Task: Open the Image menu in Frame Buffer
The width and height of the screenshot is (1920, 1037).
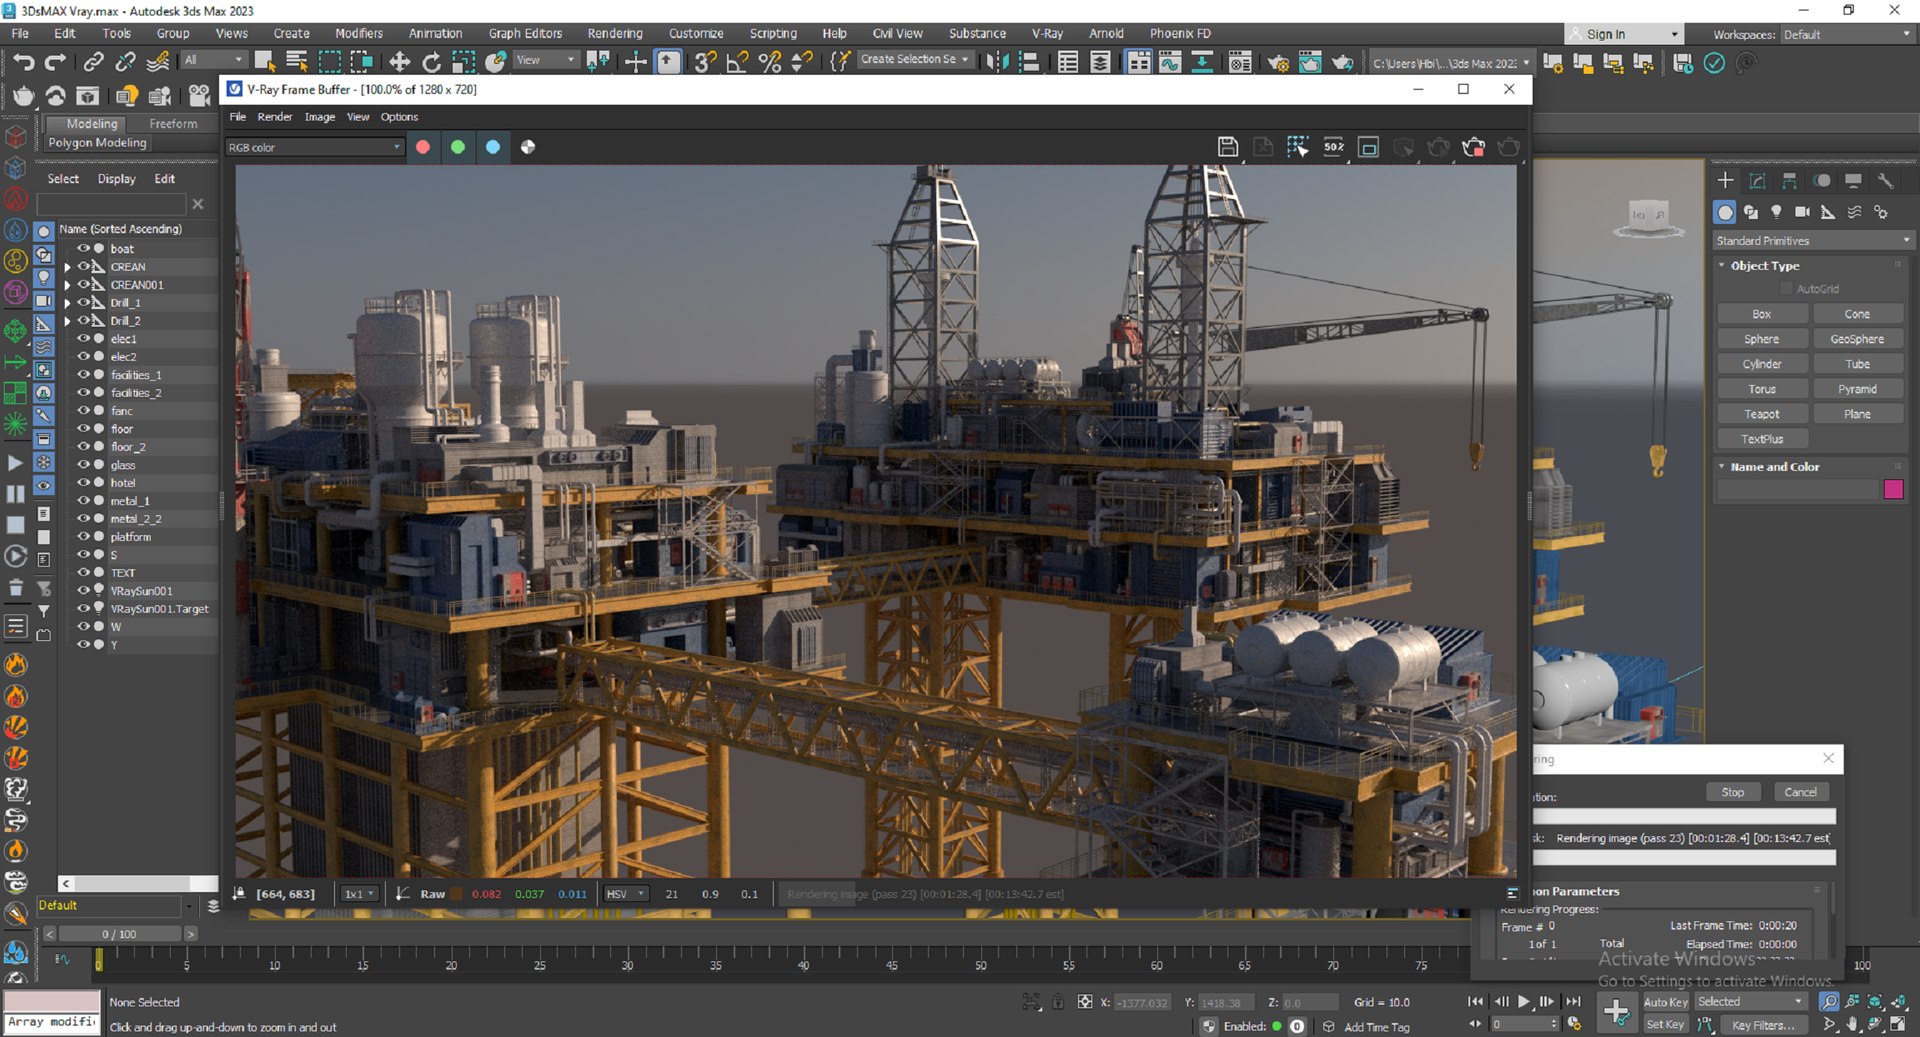Action: (x=319, y=117)
